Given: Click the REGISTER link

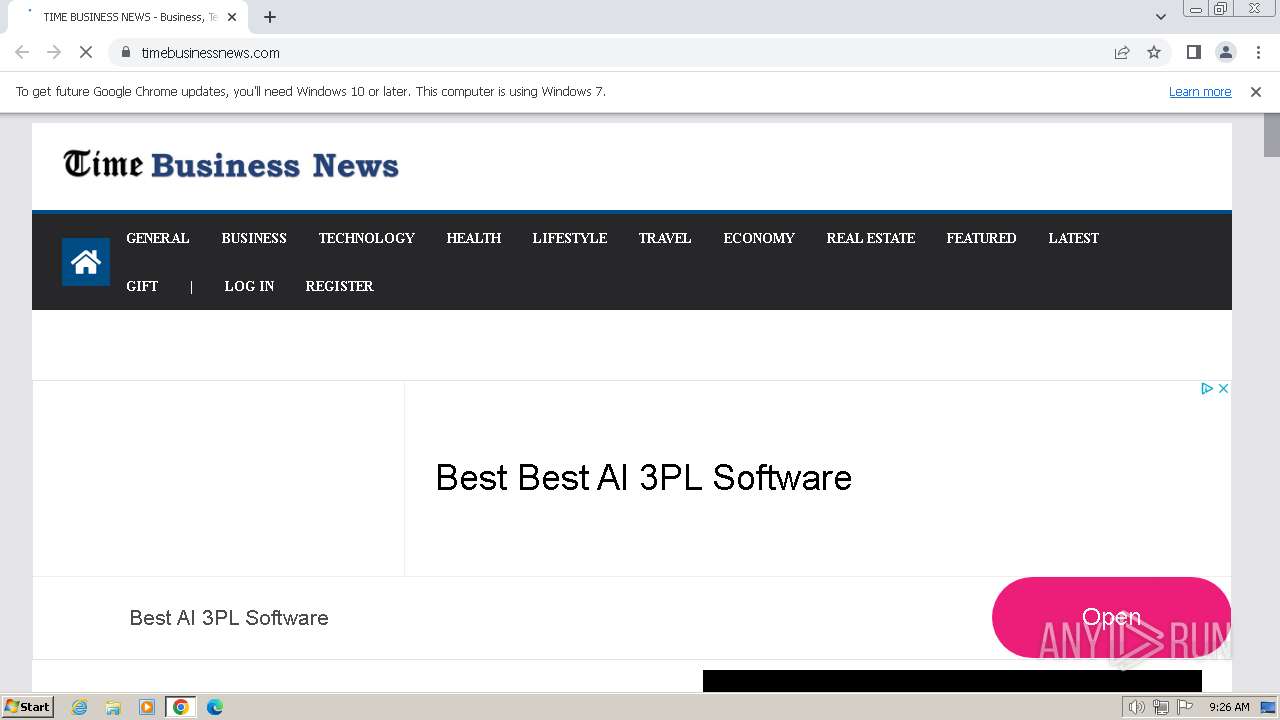Looking at the screenshot, I should [340, 286].
